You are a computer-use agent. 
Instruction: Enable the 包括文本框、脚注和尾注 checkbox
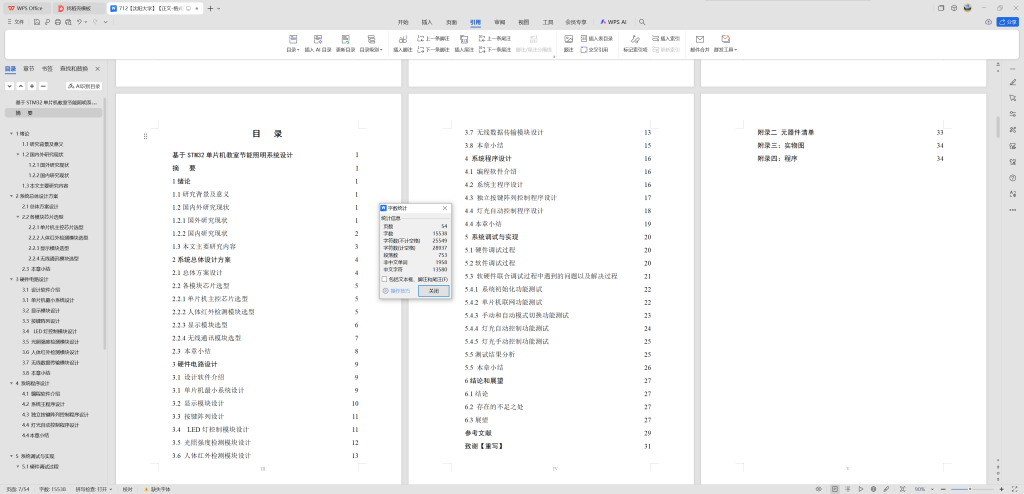385,278
